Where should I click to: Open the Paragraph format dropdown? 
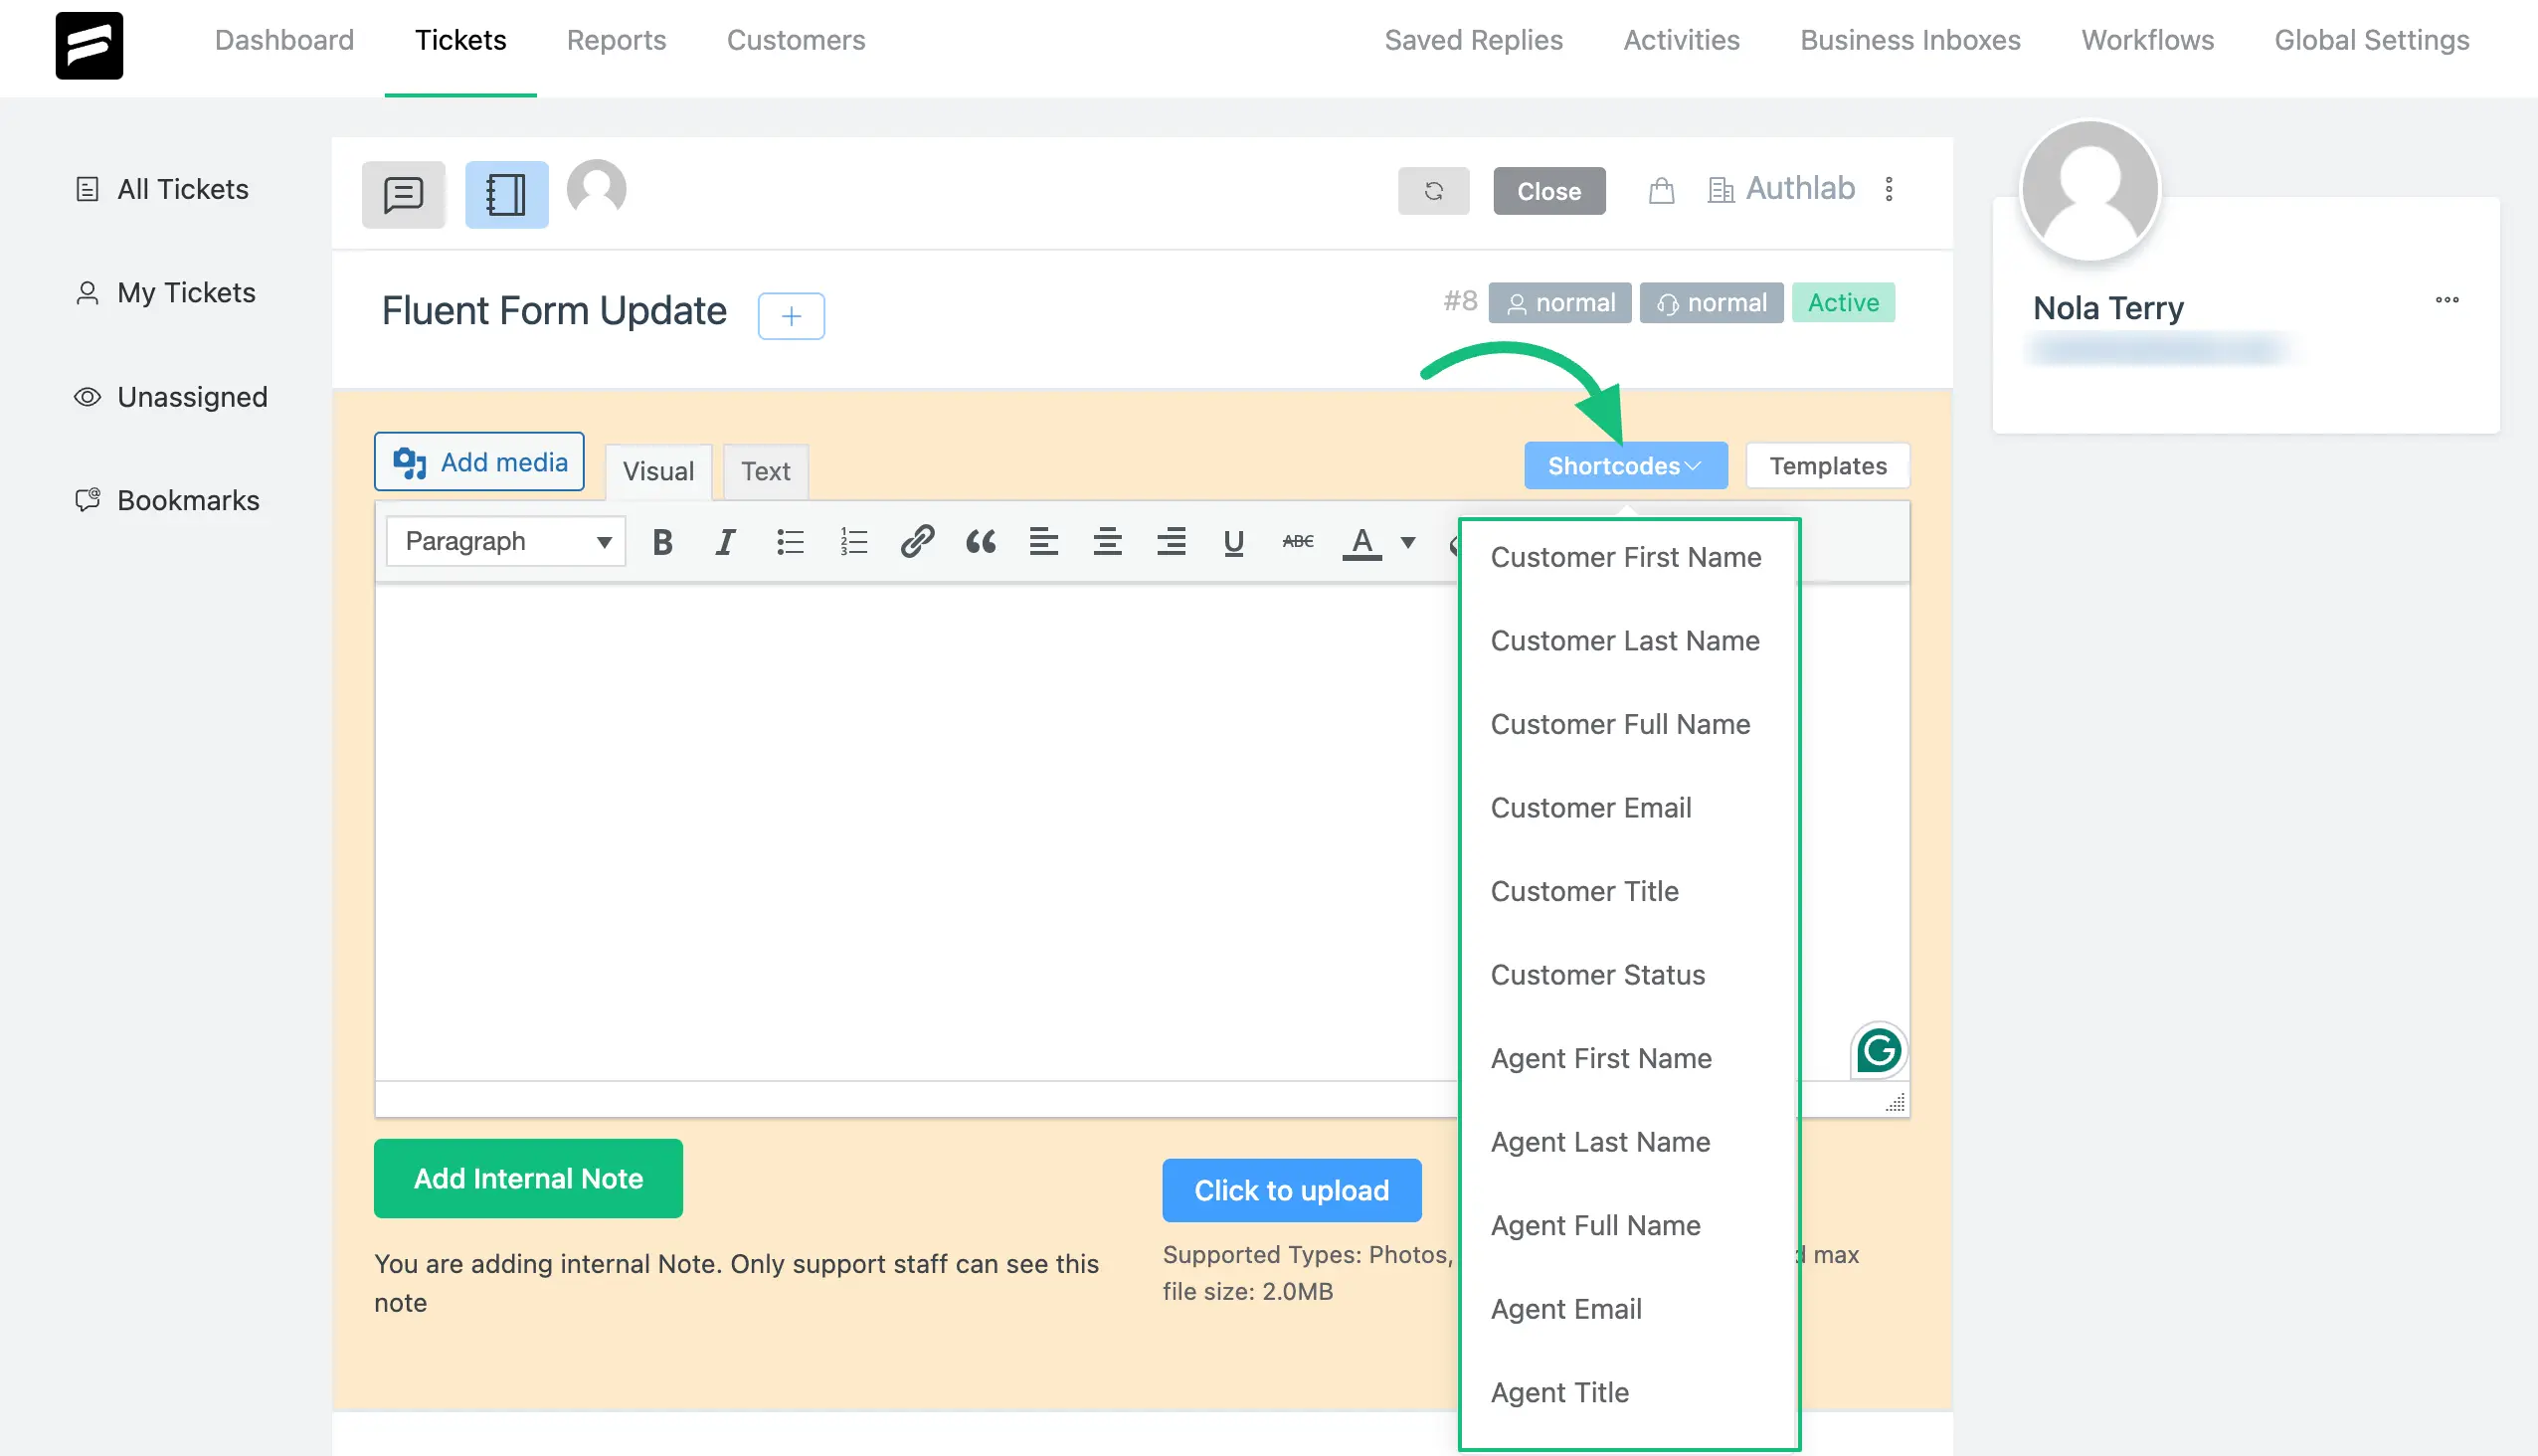tap(506, 542)
